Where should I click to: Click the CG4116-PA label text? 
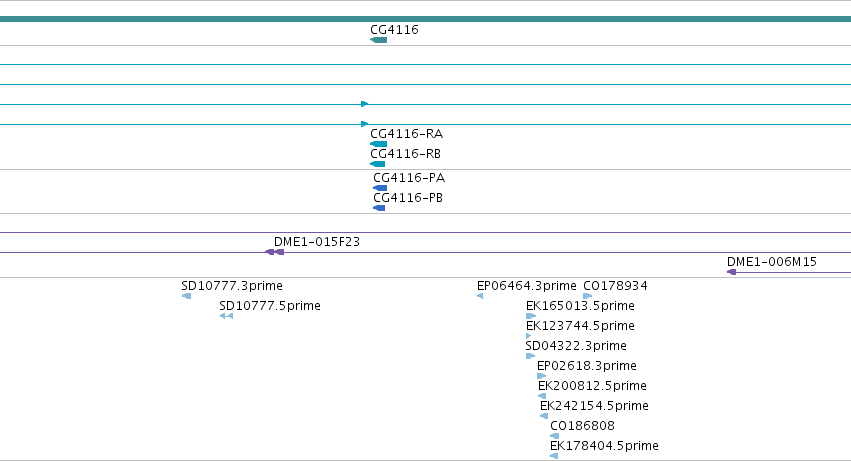(409, 178)
